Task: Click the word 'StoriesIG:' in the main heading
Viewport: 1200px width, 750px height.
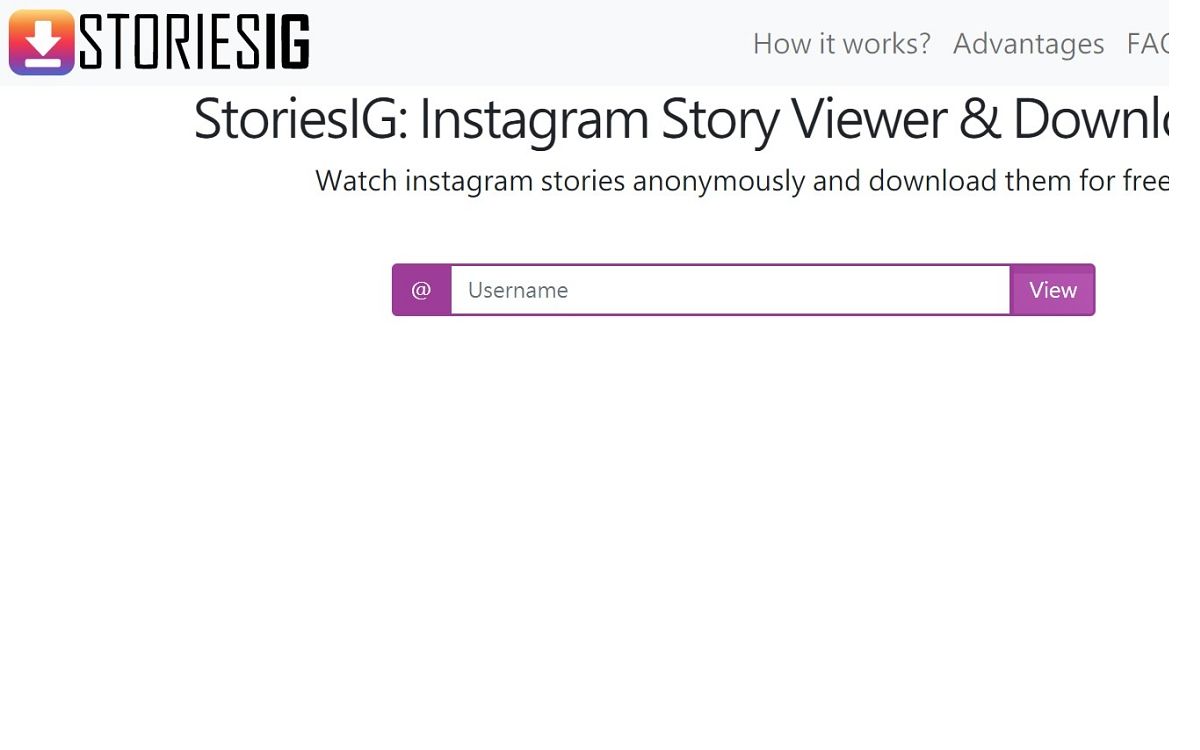Action: (x=299, y=119)
